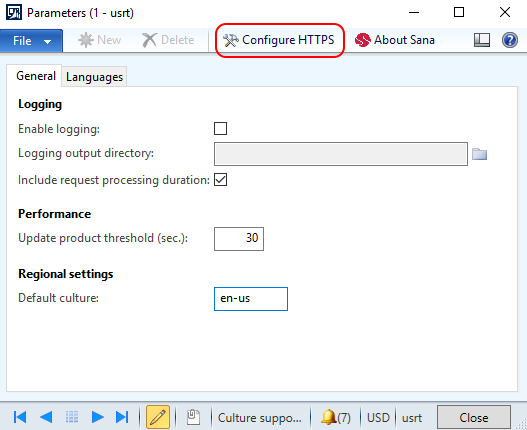Screen dimensions: 527x430
Task: Select the General tab
Action: pos(36,76)
